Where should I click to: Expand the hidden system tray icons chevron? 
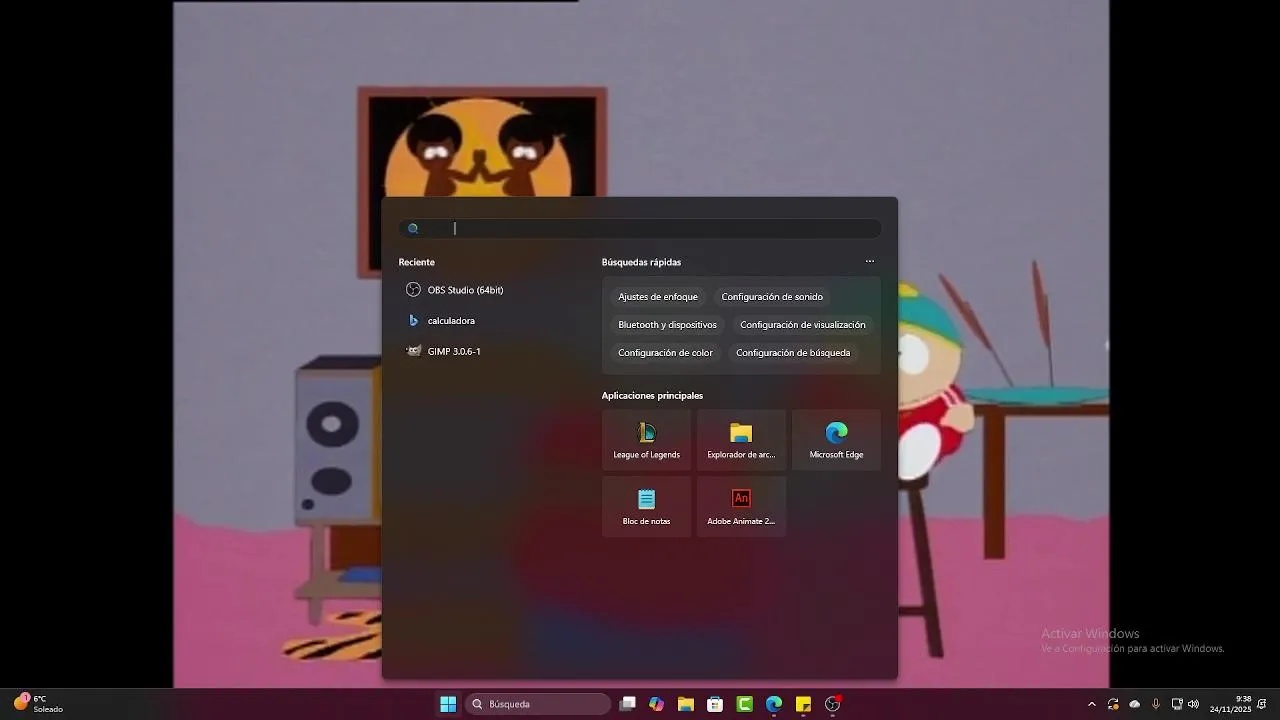tap(1092, 704)
